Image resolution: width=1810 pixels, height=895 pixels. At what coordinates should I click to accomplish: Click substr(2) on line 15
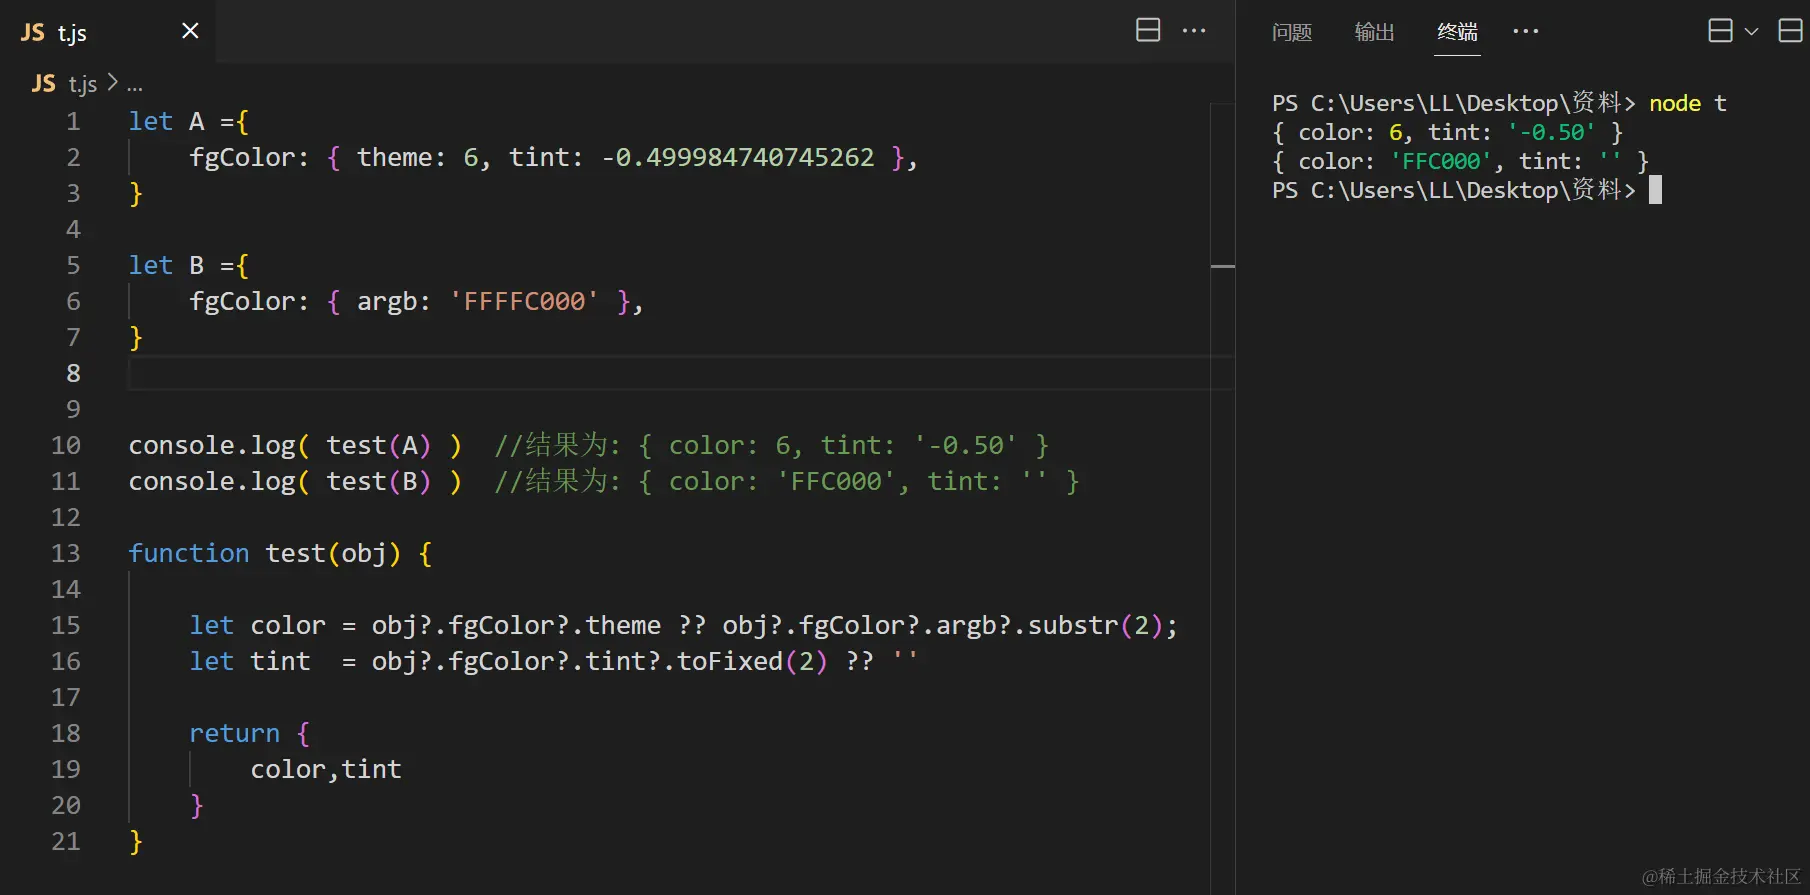coord(1095,625)
